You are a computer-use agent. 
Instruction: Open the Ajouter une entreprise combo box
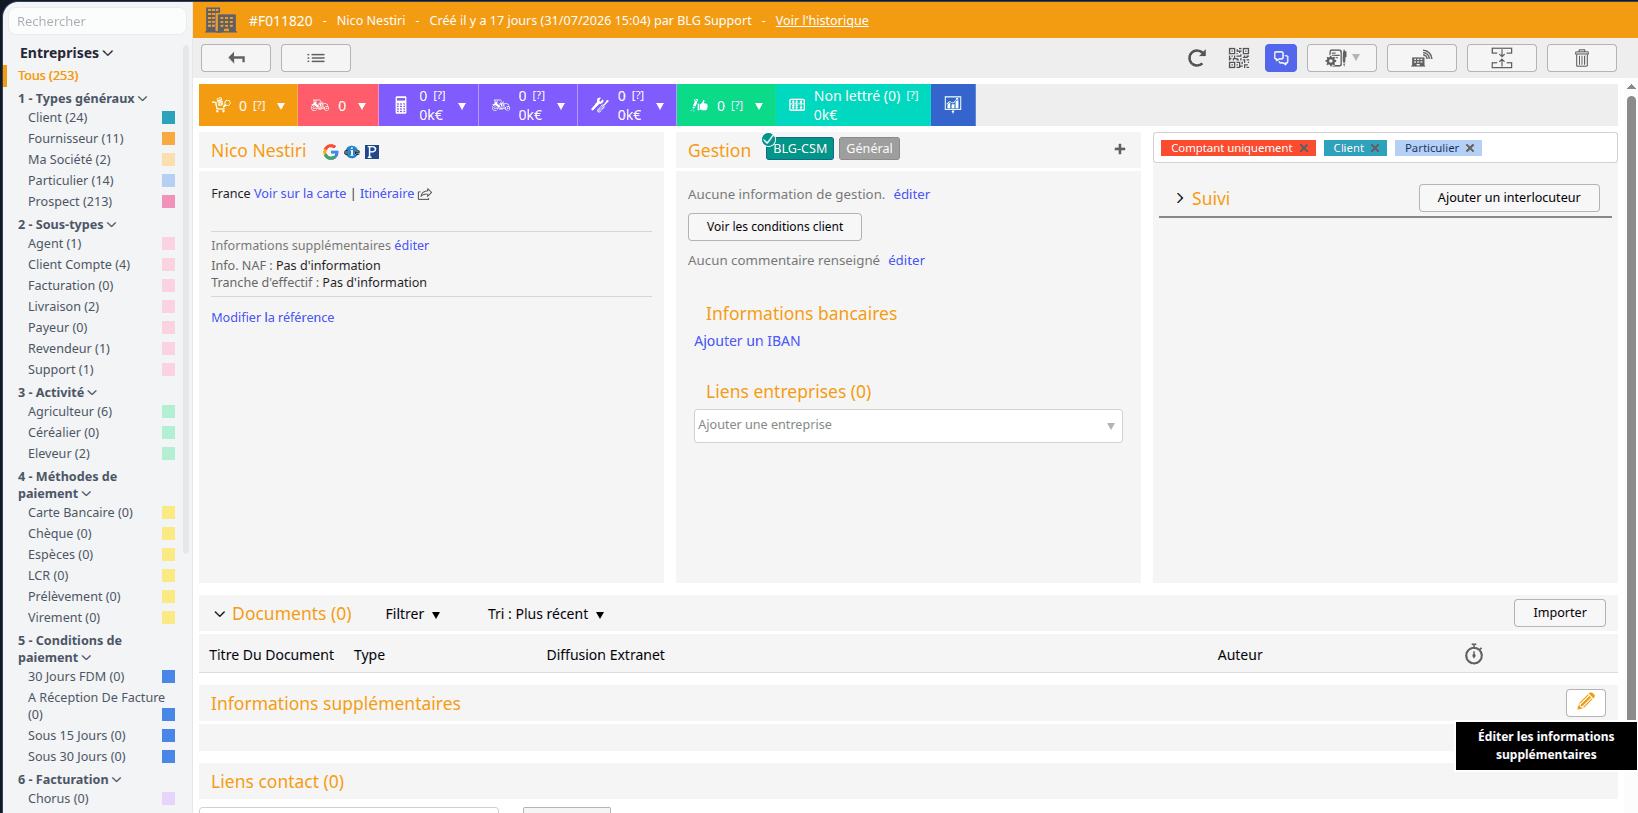(x=908, y=425)
